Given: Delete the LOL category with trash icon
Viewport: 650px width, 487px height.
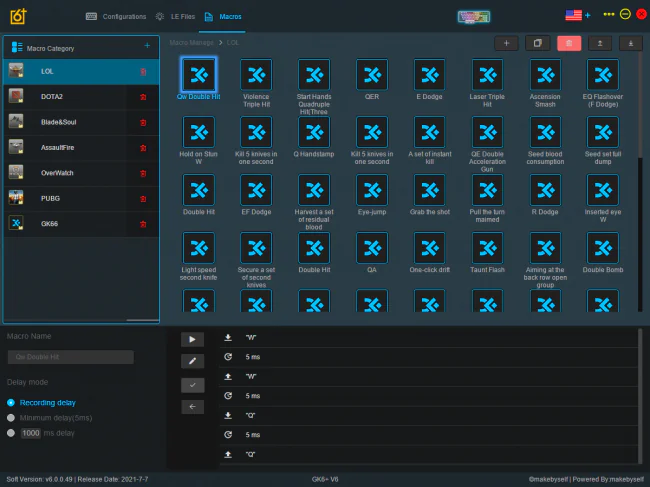Looking at the screenshot, I should click(143, 72).
